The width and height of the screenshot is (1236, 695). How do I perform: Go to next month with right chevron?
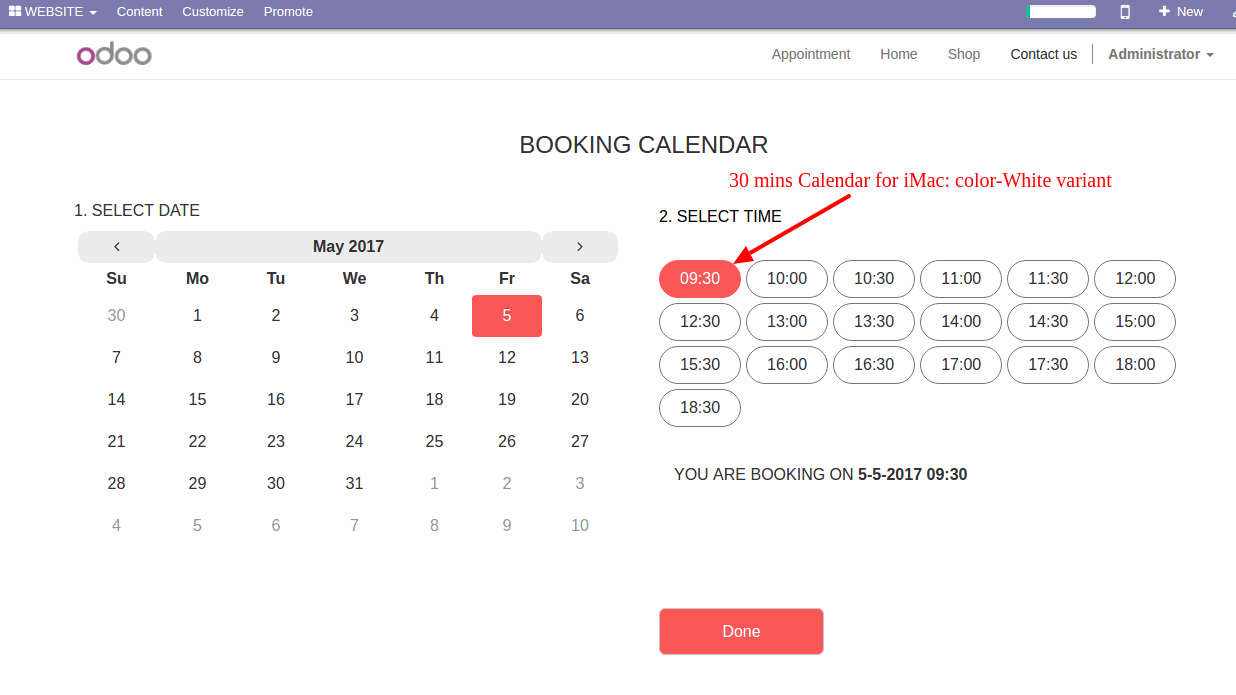click(580, 246)
